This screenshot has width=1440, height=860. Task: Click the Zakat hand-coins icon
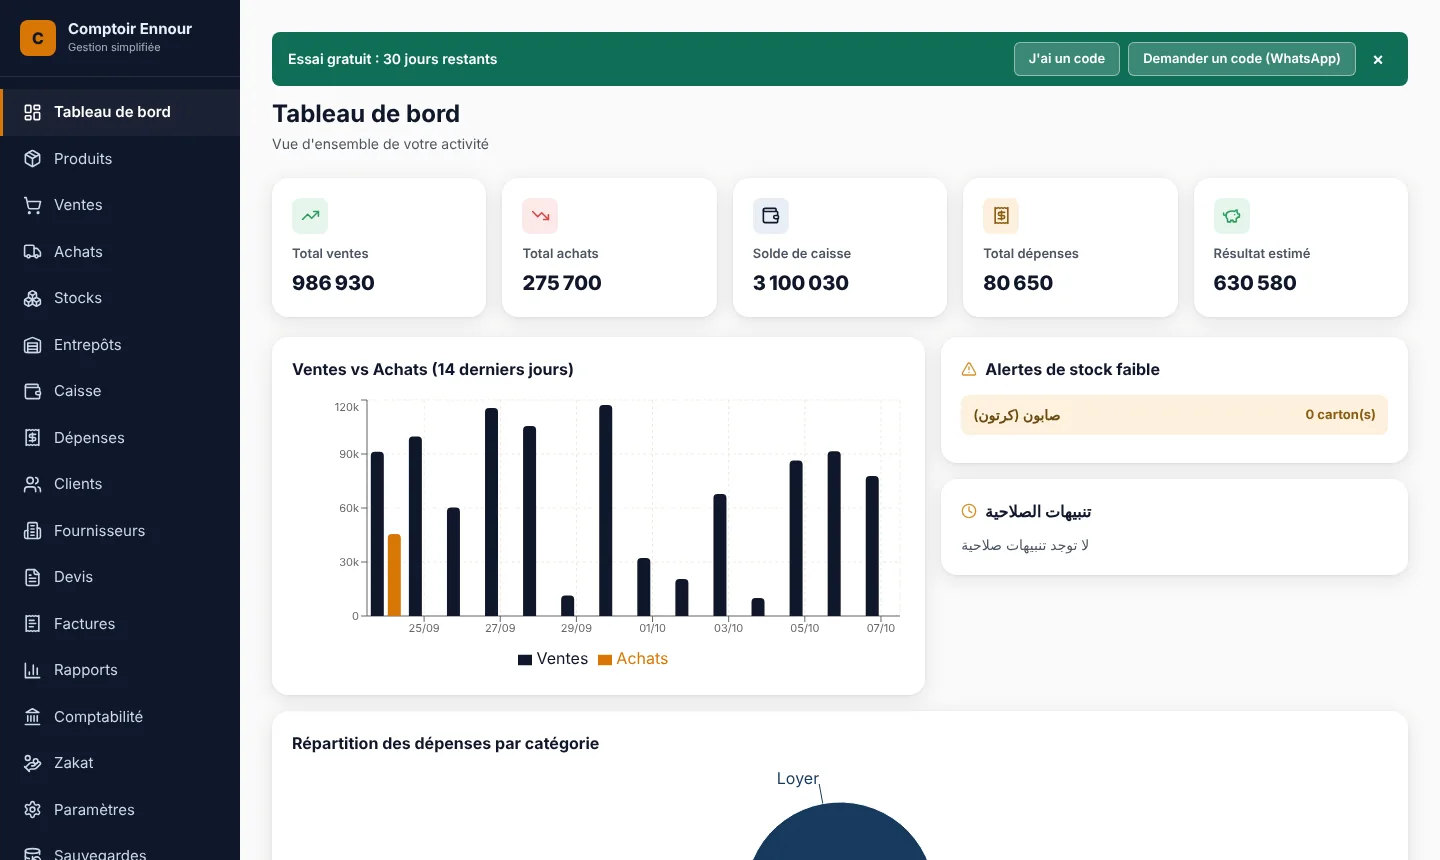point(33,763)
